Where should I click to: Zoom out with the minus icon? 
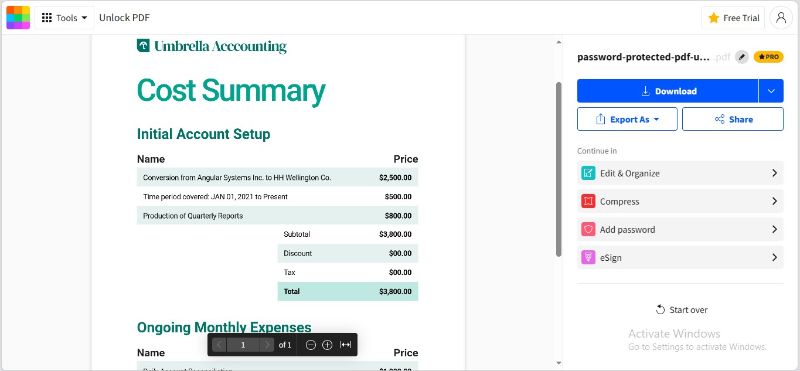pos(311,344)
